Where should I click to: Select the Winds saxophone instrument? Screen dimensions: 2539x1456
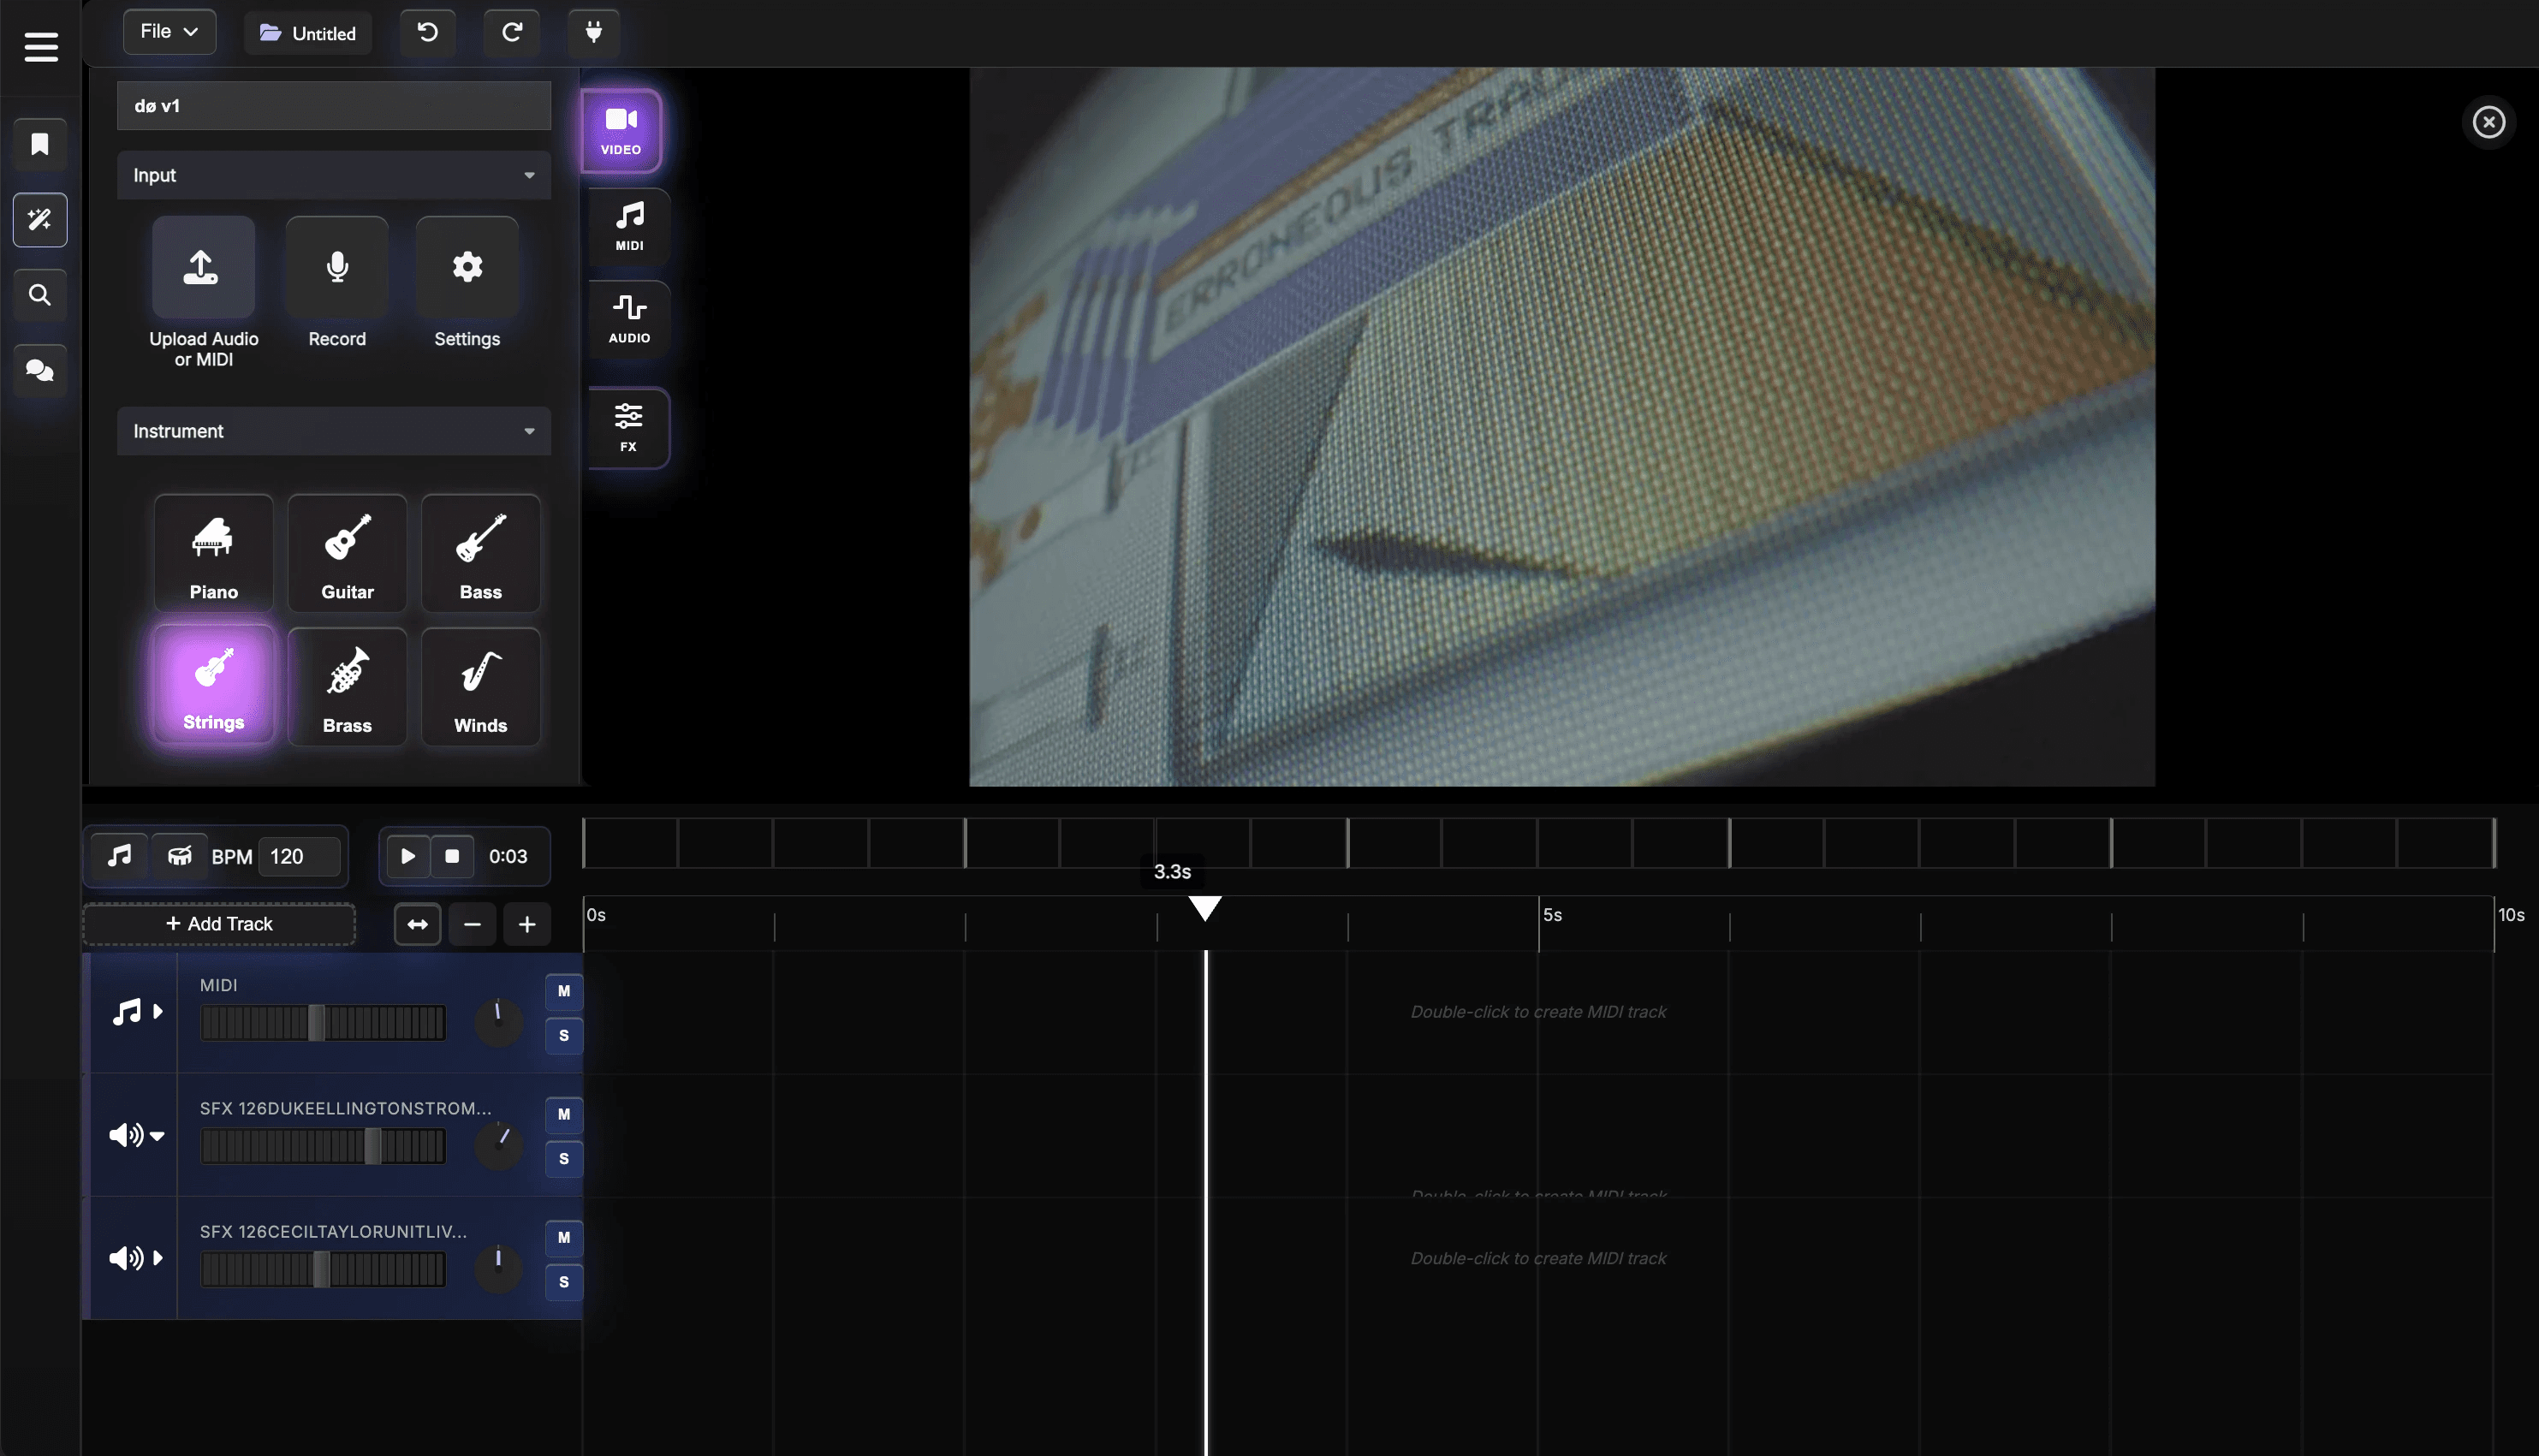480,686
